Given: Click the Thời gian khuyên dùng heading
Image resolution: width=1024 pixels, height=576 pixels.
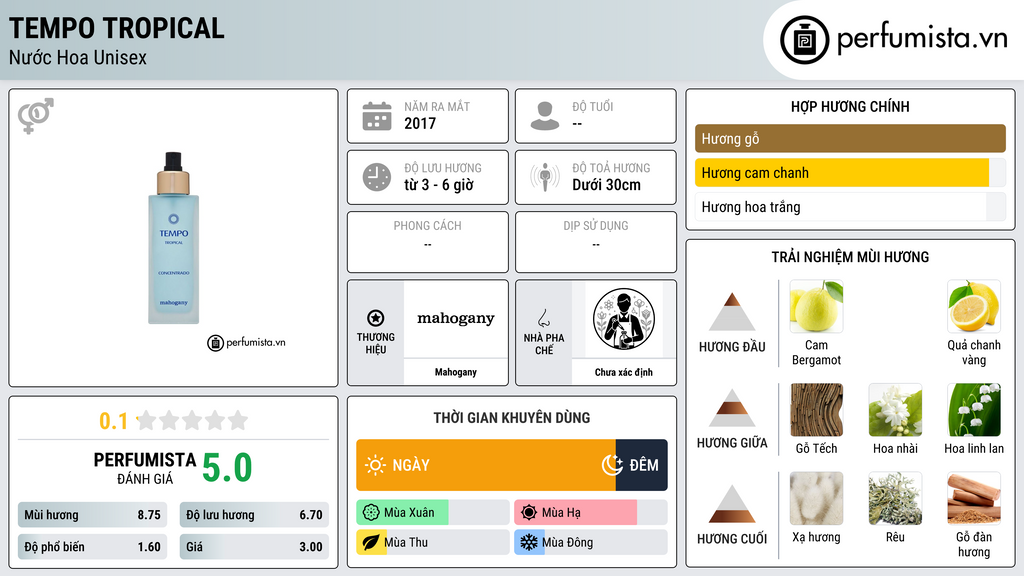Looking at the screenshot, I should 512,417.
